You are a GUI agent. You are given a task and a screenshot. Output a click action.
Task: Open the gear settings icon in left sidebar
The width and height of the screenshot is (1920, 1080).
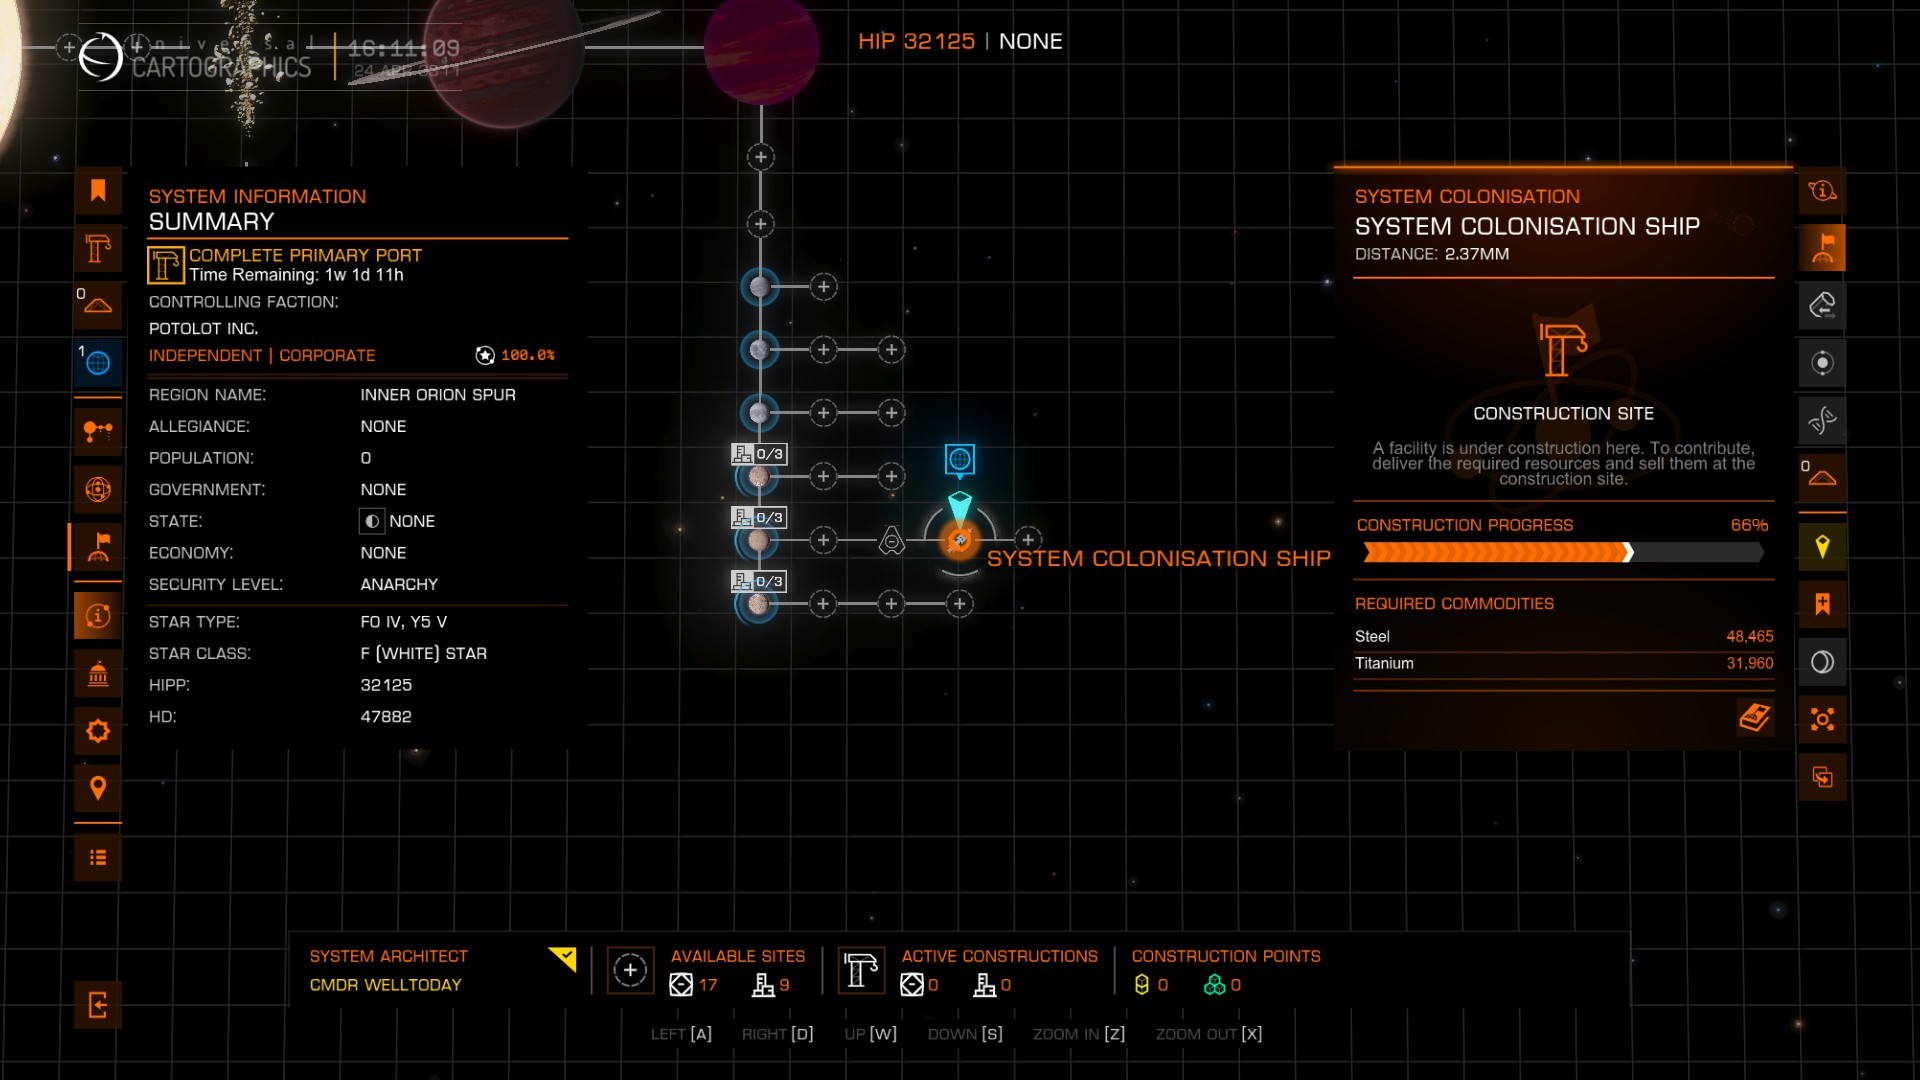(x=98, y=731)
